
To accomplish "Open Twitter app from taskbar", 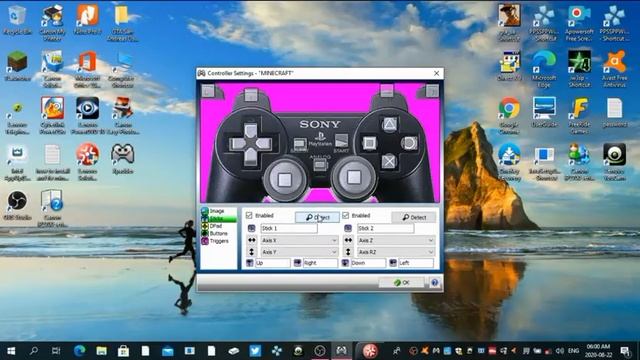I will click(255, 351).
